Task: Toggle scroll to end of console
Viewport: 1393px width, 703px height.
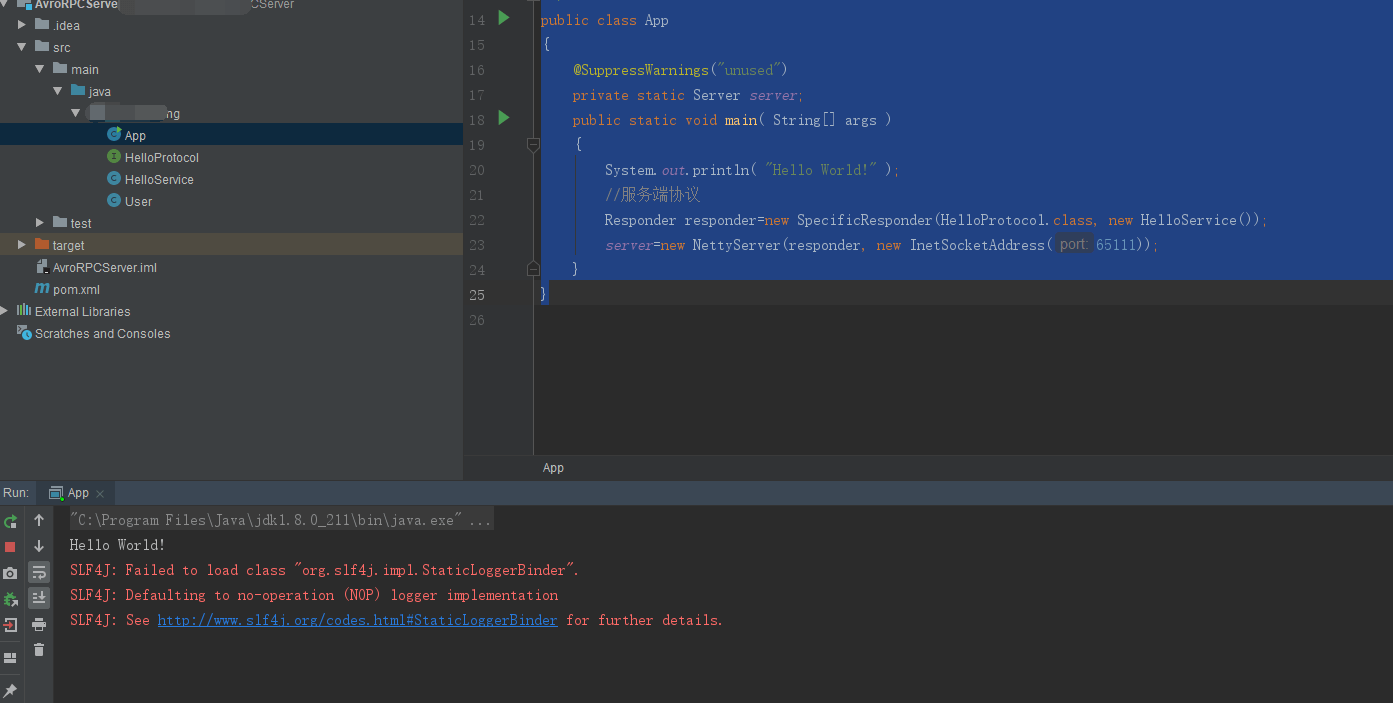Action: click(39, 598)
